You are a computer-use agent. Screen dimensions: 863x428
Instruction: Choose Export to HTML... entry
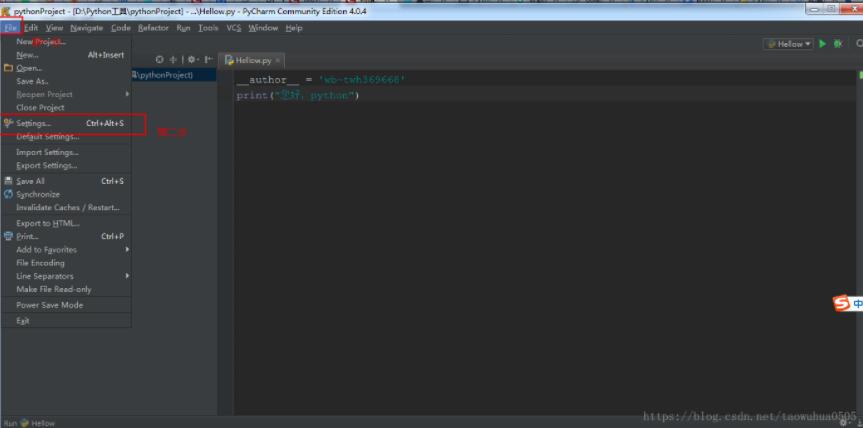point(66,223)
